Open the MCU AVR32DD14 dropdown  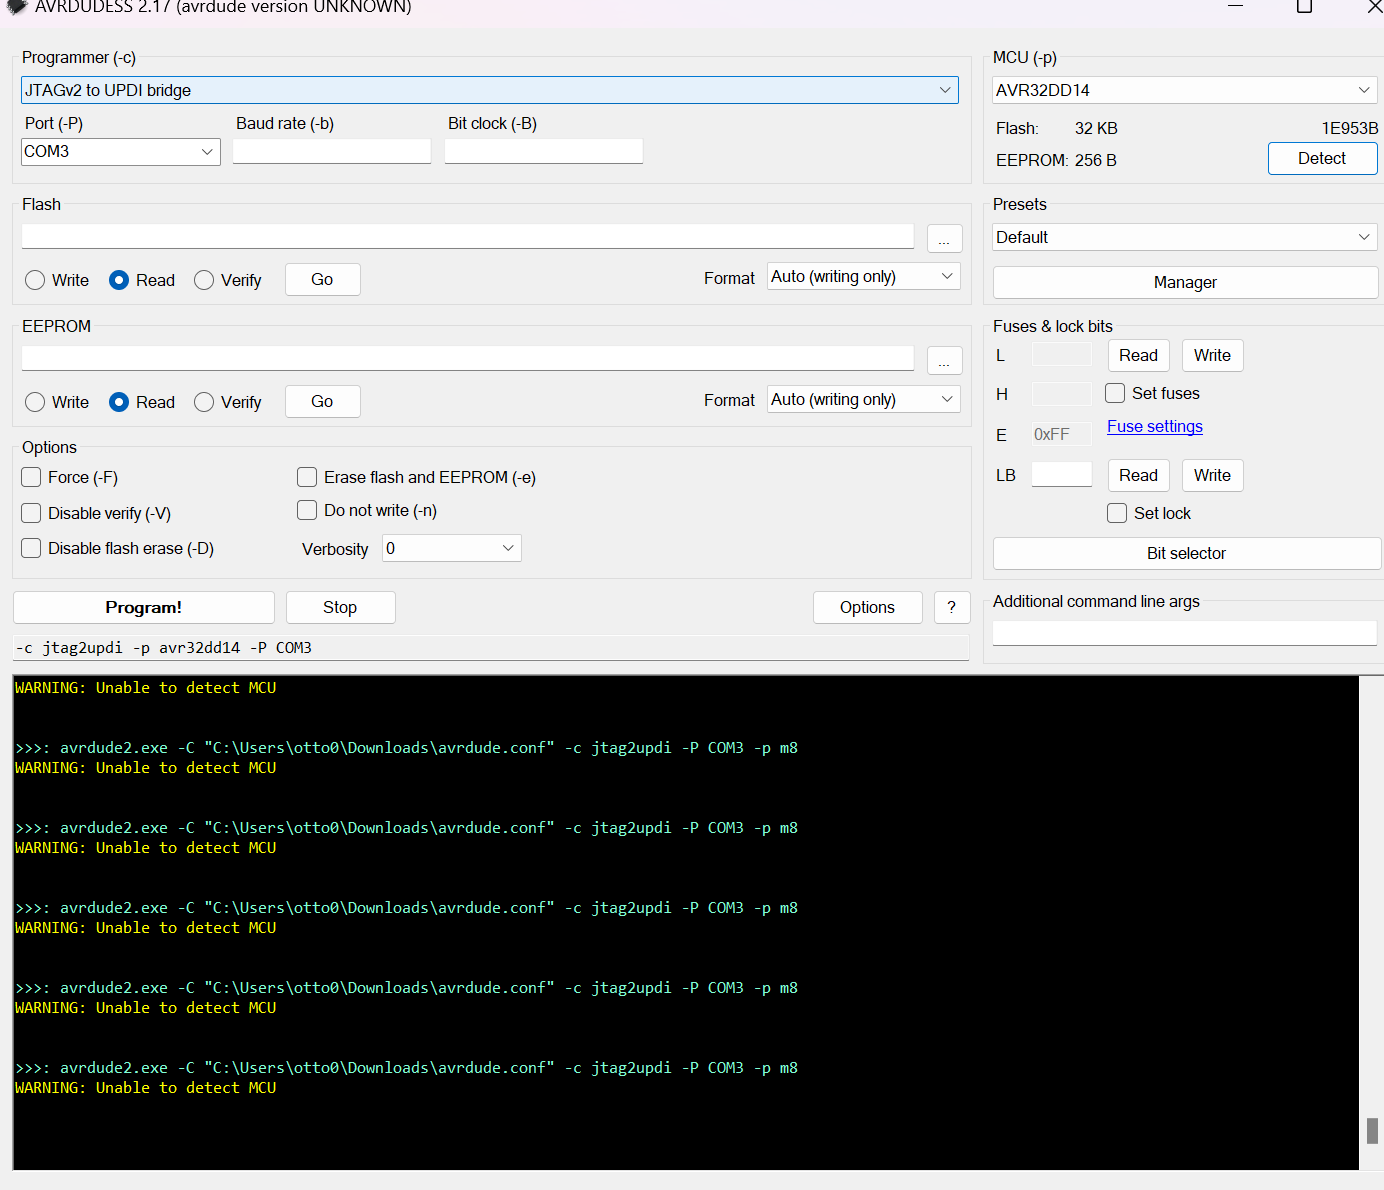[1185, 90]
